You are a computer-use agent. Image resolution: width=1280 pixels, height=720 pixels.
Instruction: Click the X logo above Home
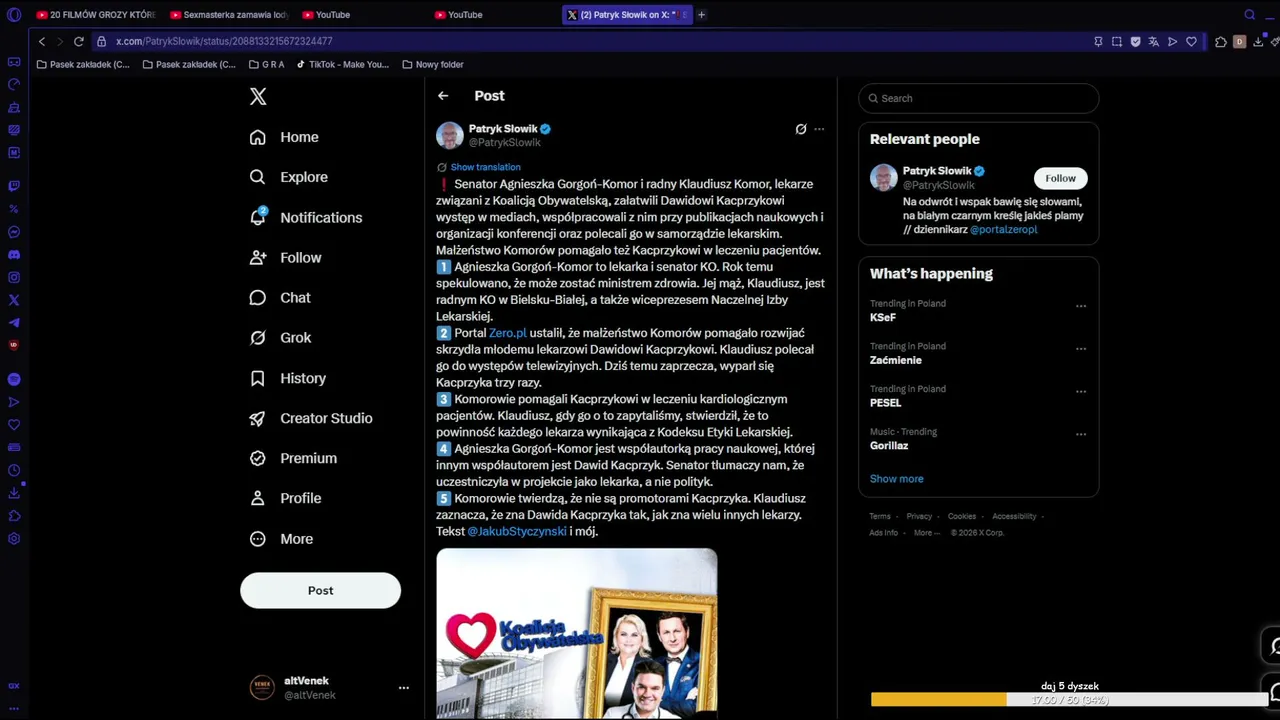(258, 97)
